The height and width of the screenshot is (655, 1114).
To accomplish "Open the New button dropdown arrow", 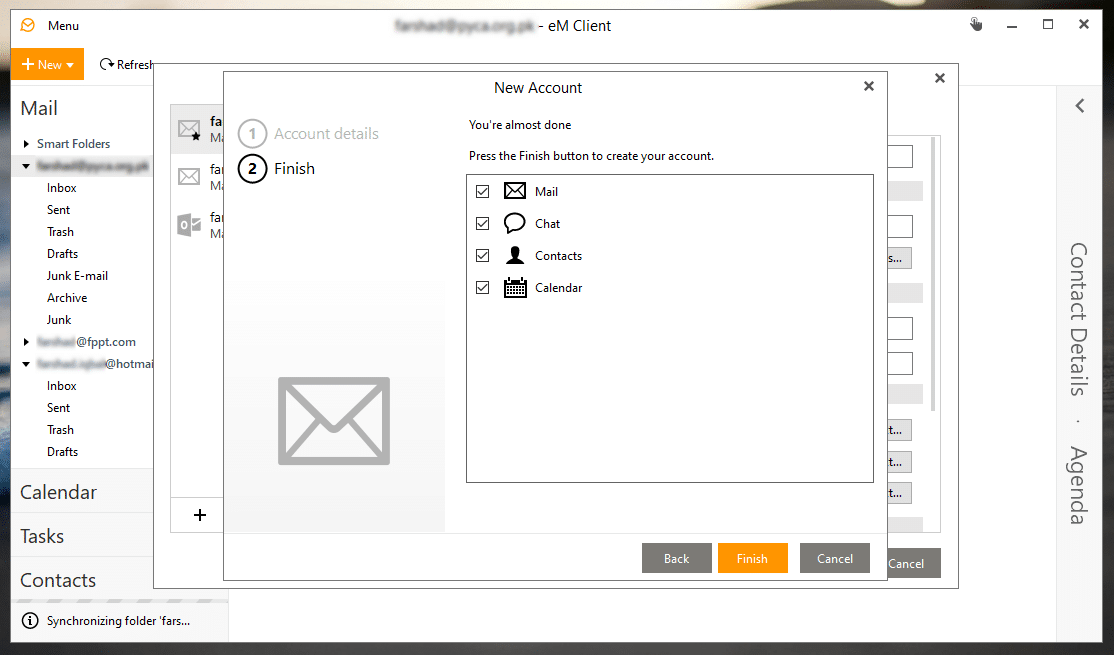I will (70, 65).
